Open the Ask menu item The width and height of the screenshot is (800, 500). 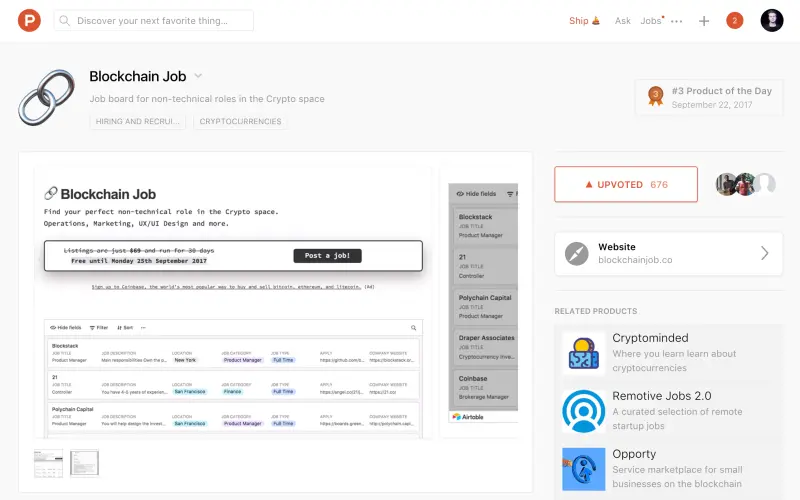click(x=622, y=21)
